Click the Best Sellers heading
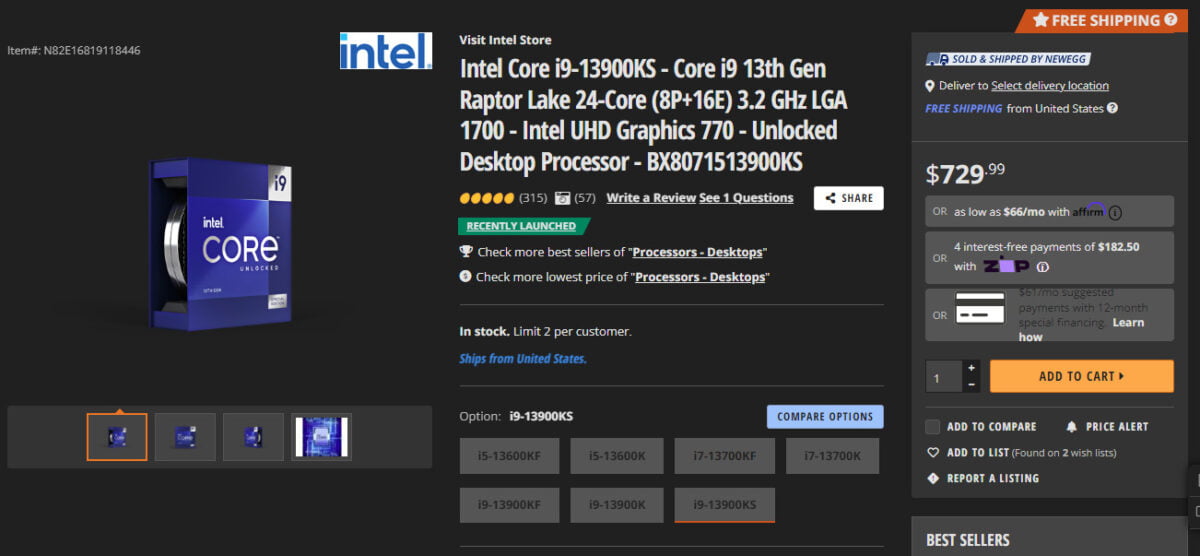Screen dimensions: 1200x556 pyautogui.click(x=968, y=540)
